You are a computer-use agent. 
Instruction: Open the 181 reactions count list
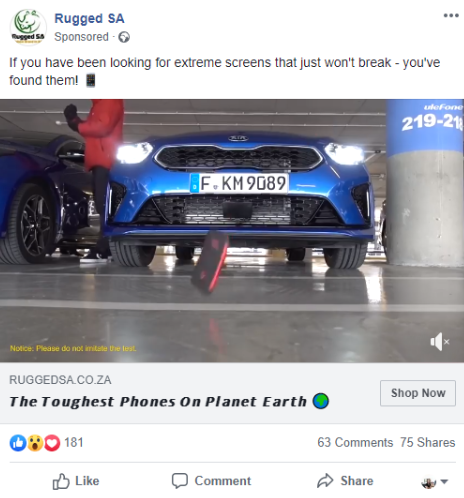tap(74, 443)
